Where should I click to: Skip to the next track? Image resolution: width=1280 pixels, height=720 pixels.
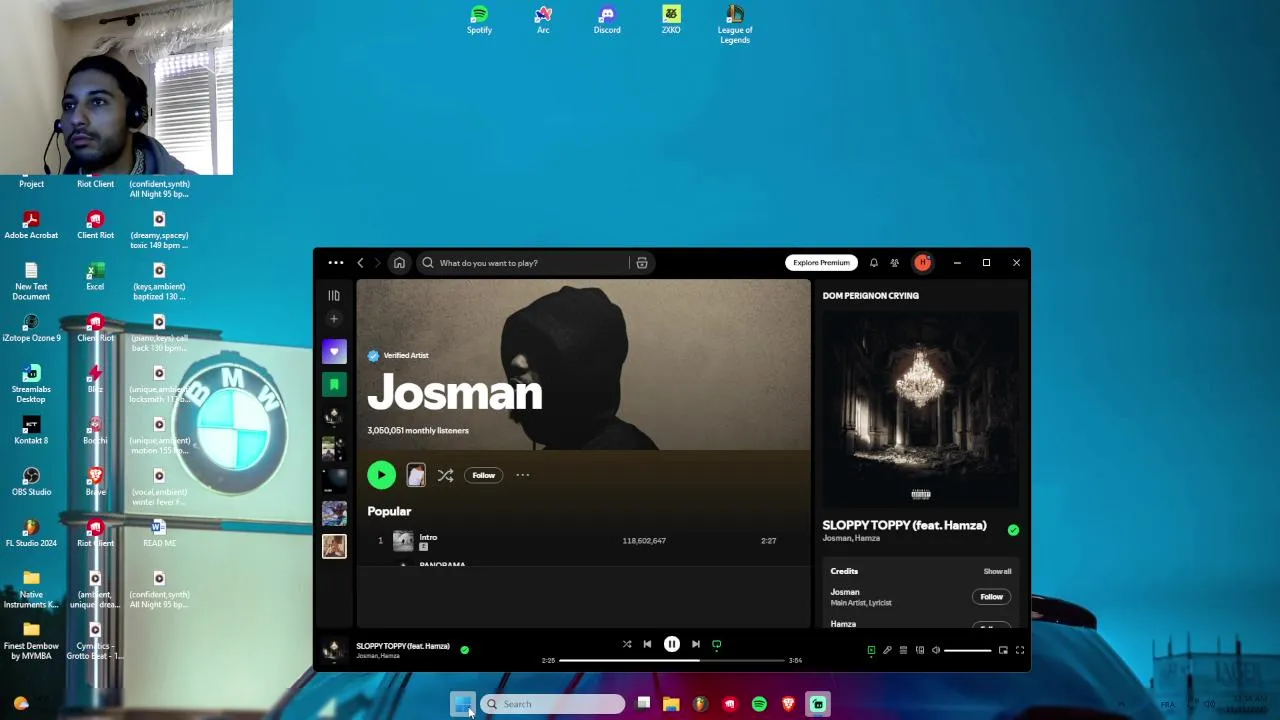tap(696, 645)
